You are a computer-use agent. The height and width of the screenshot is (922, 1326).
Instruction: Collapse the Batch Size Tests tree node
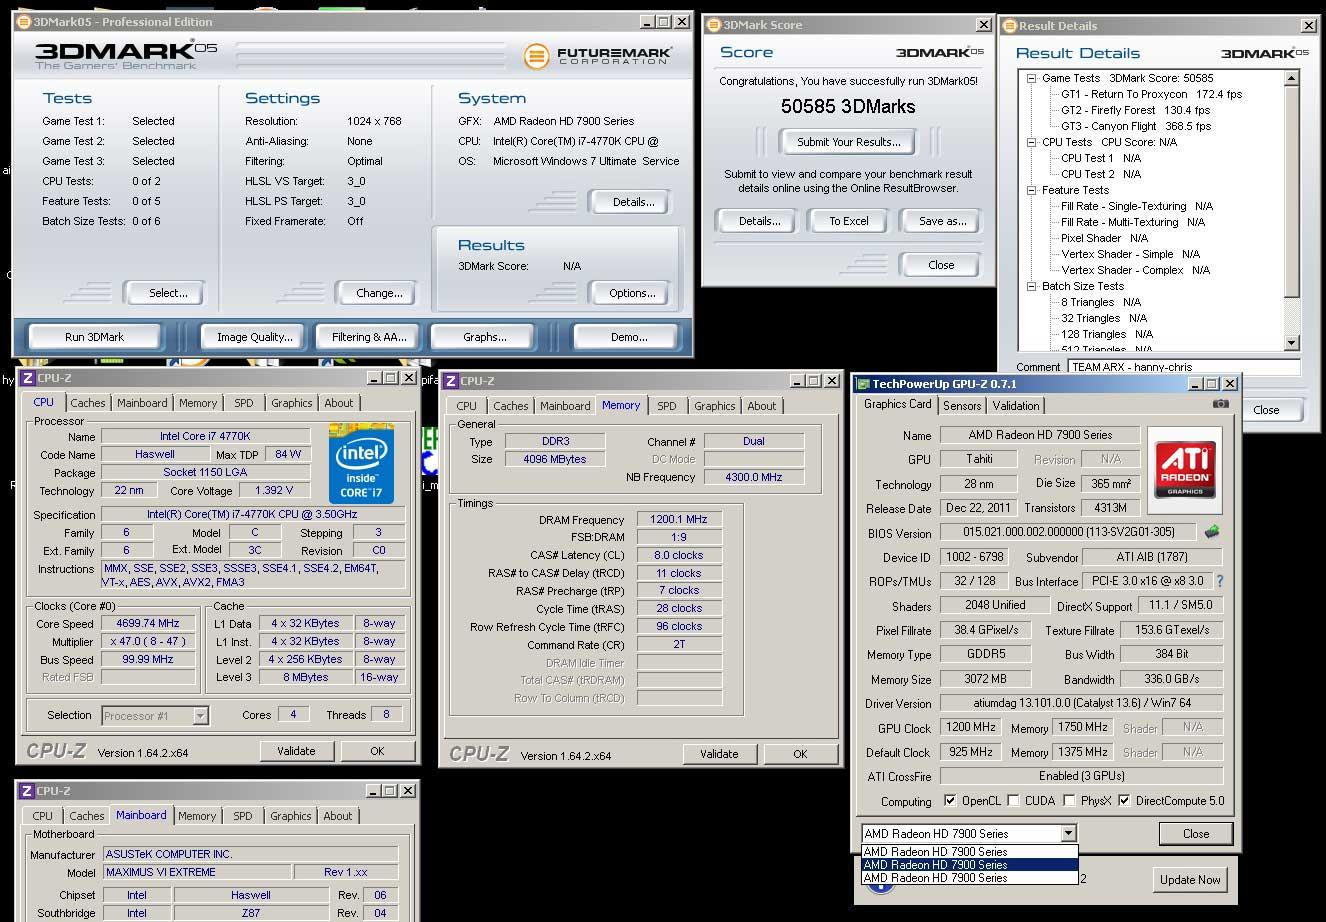[1032, 286]
